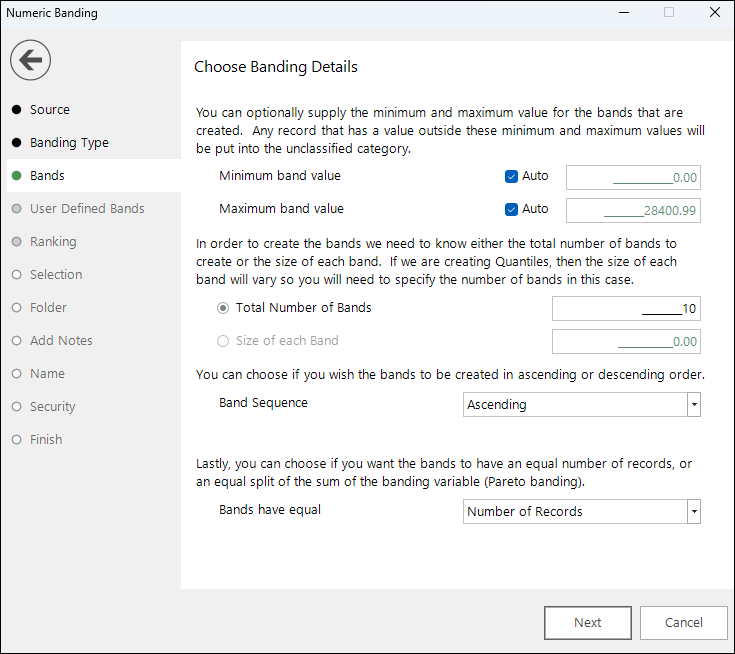Click the Minimum band value field
The width and height of the screenshot is (735, 654).
633,178
